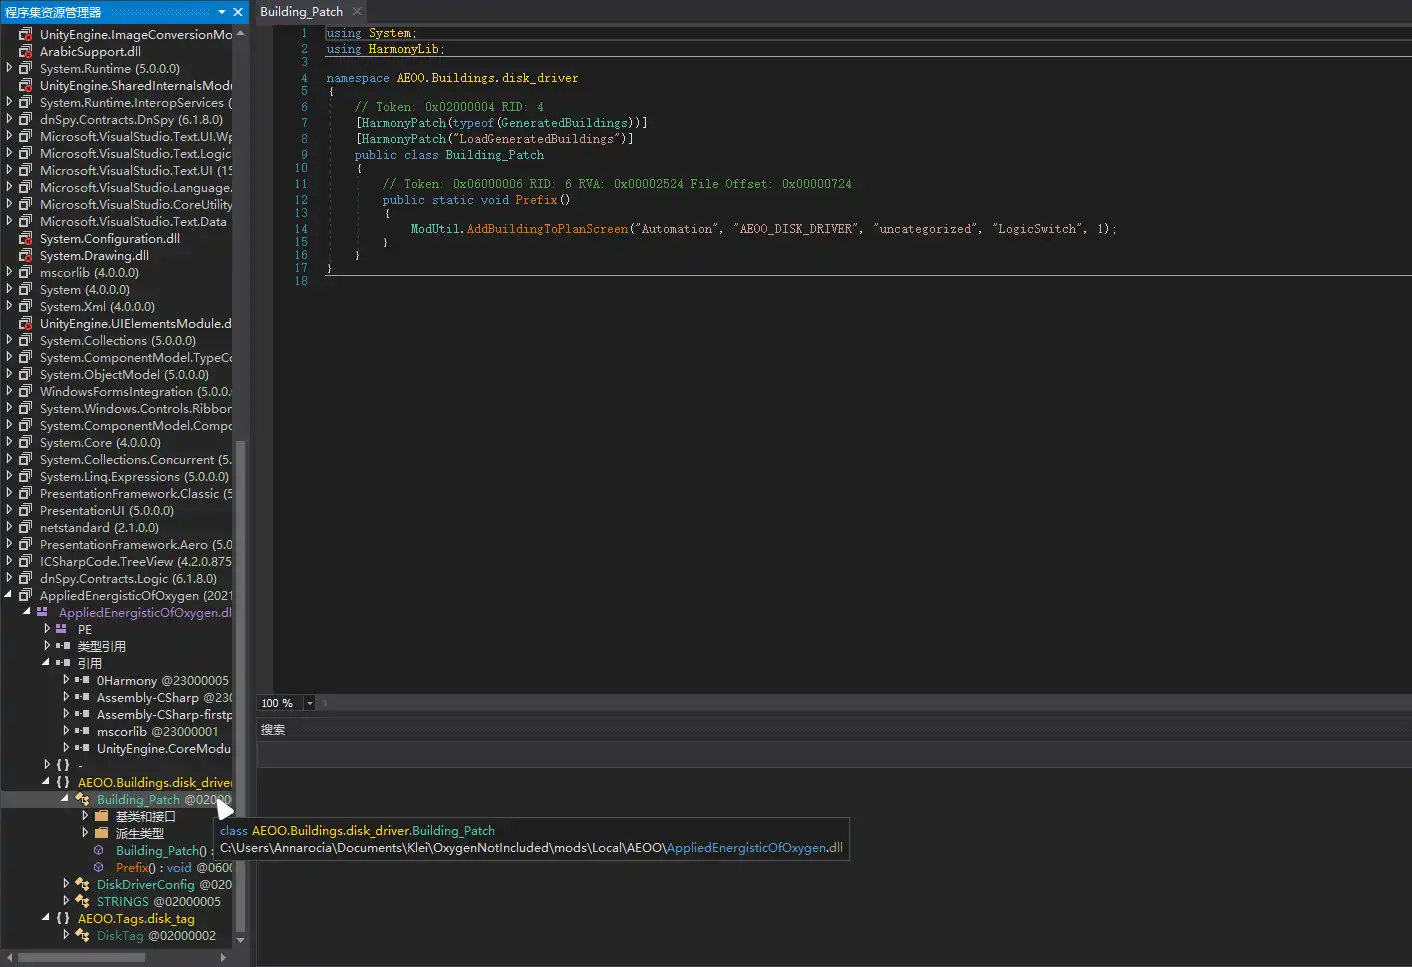Select the Prefix() method icon in the tree
The width and height of the screenshot is (1412, 967).
[97, 867]
